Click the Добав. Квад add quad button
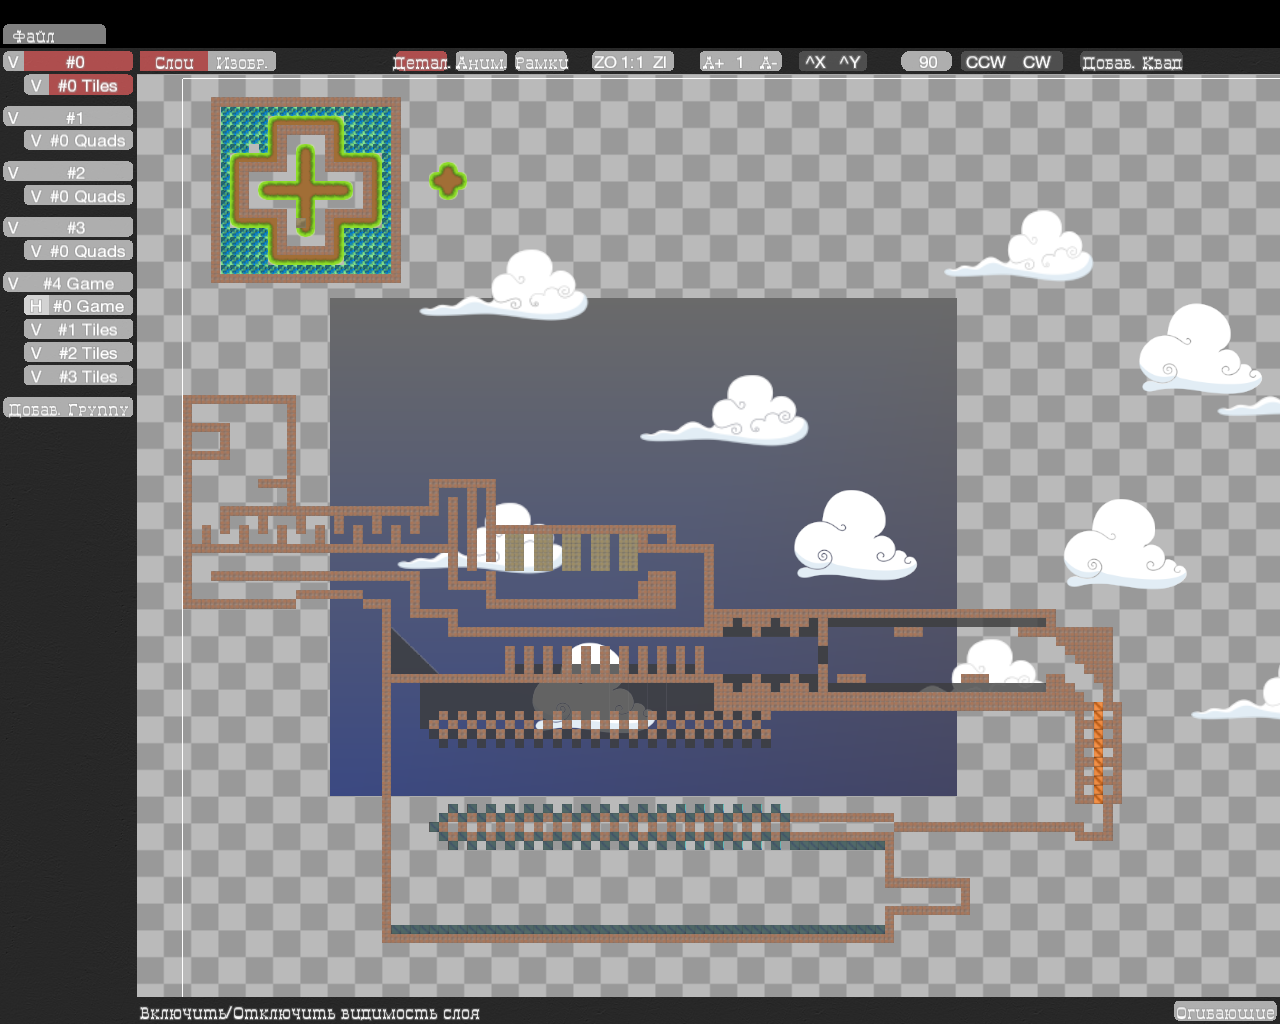Viewport: 1280px width, 1024px height. click(x=1132, y=62)
